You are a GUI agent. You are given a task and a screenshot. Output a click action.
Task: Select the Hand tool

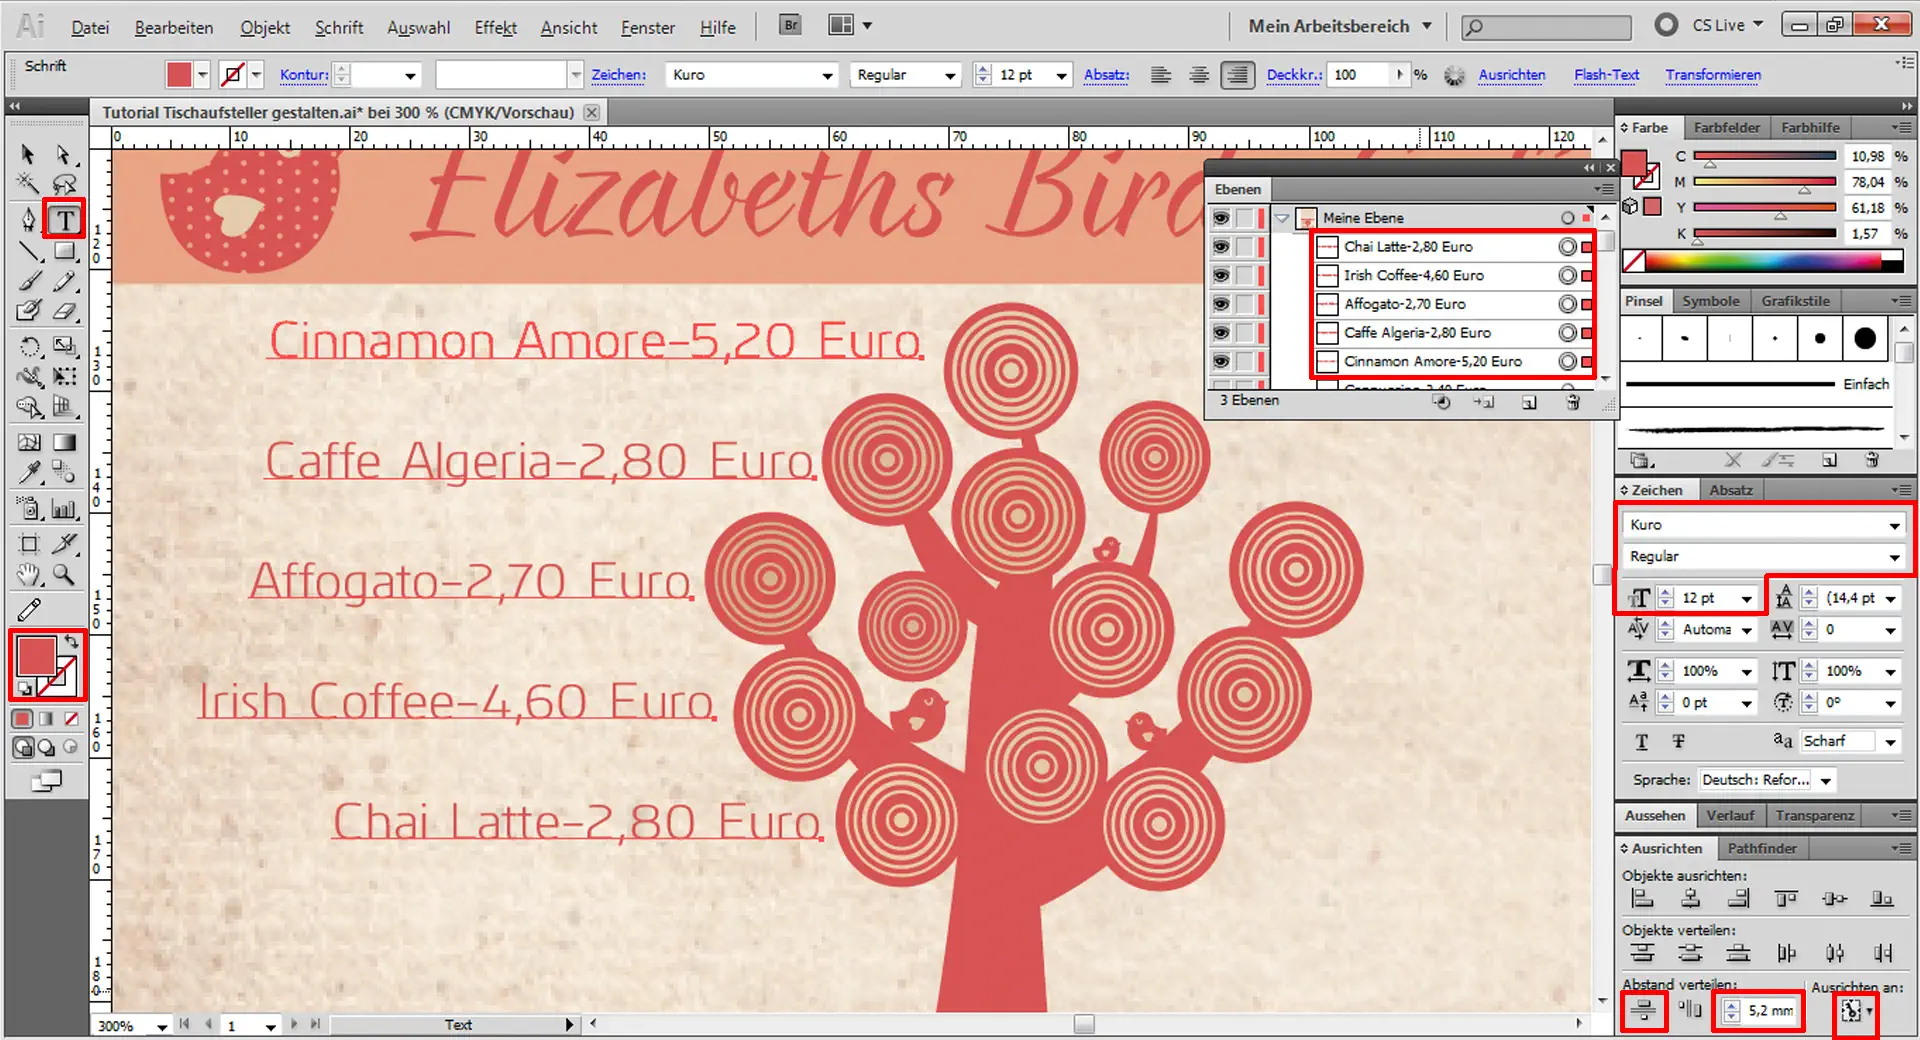click(x=29, y=574)
